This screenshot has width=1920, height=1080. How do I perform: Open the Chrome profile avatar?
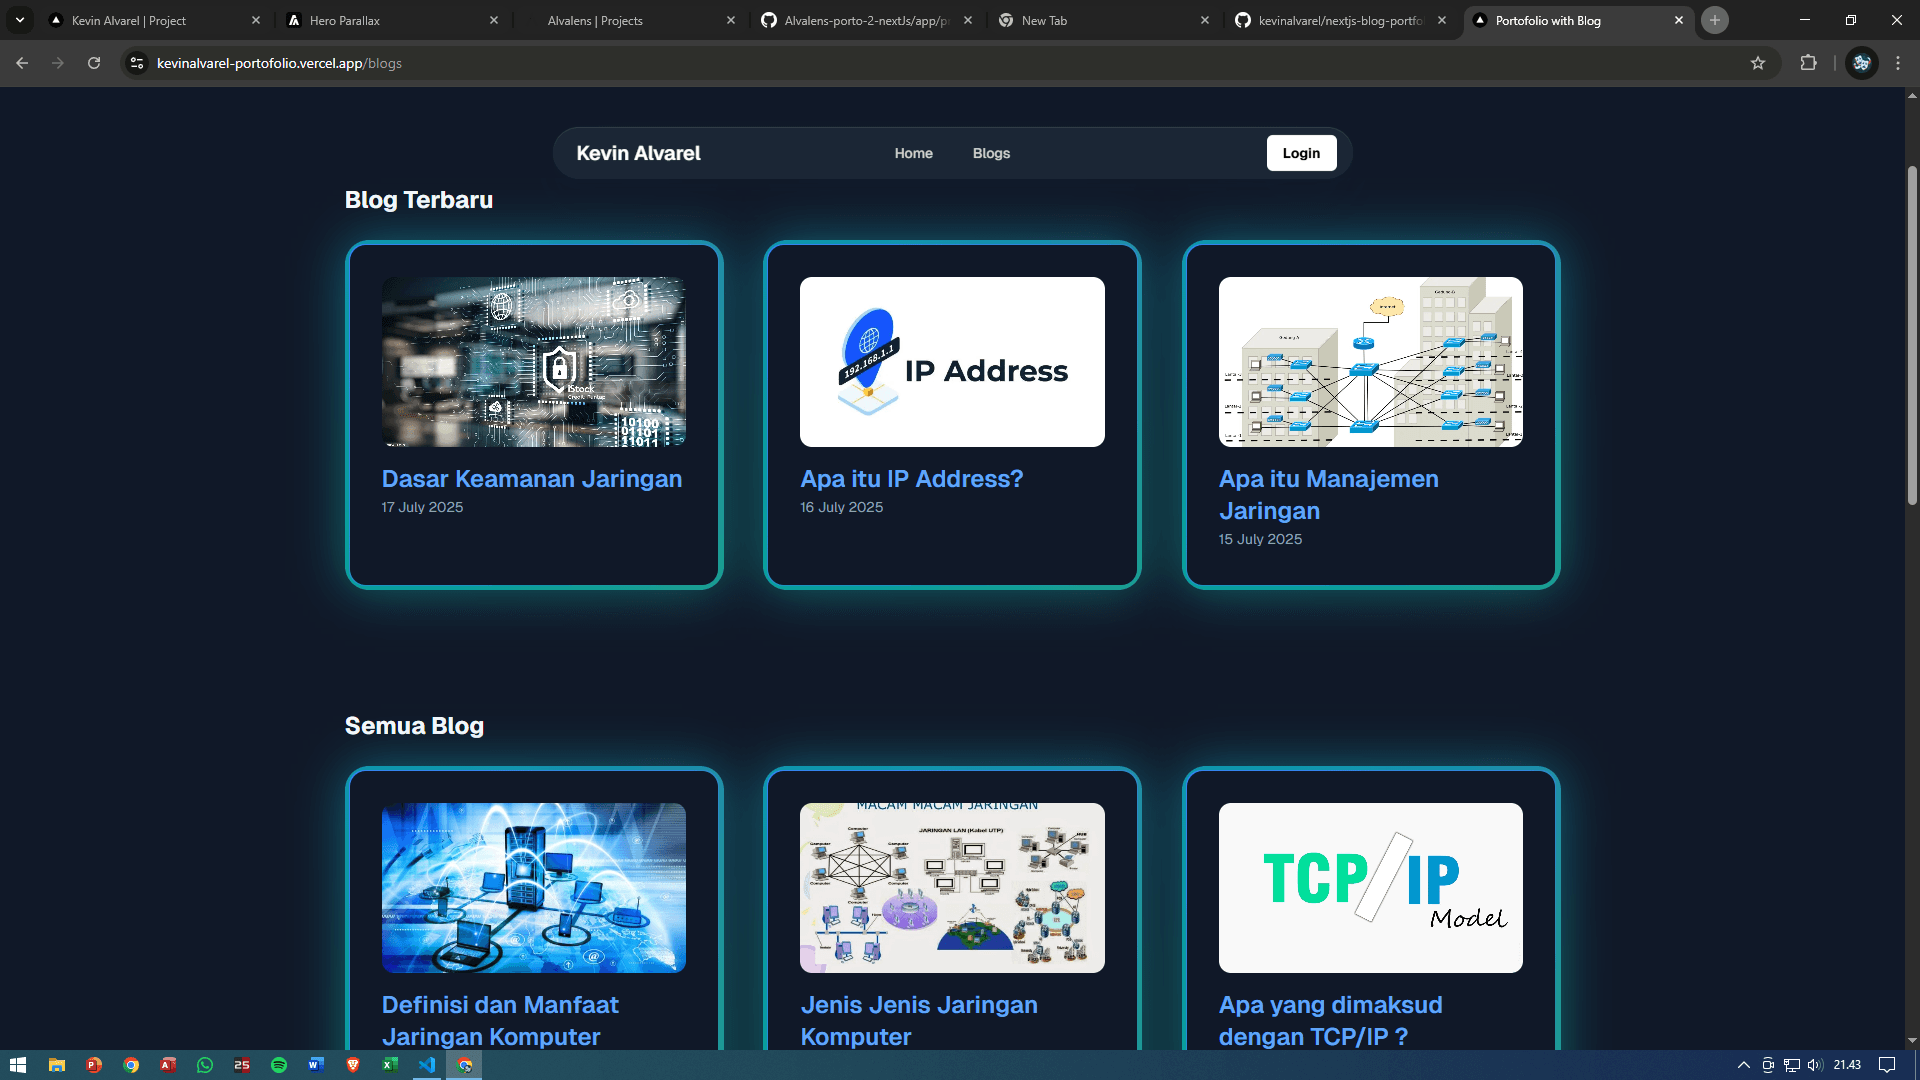1861,63
